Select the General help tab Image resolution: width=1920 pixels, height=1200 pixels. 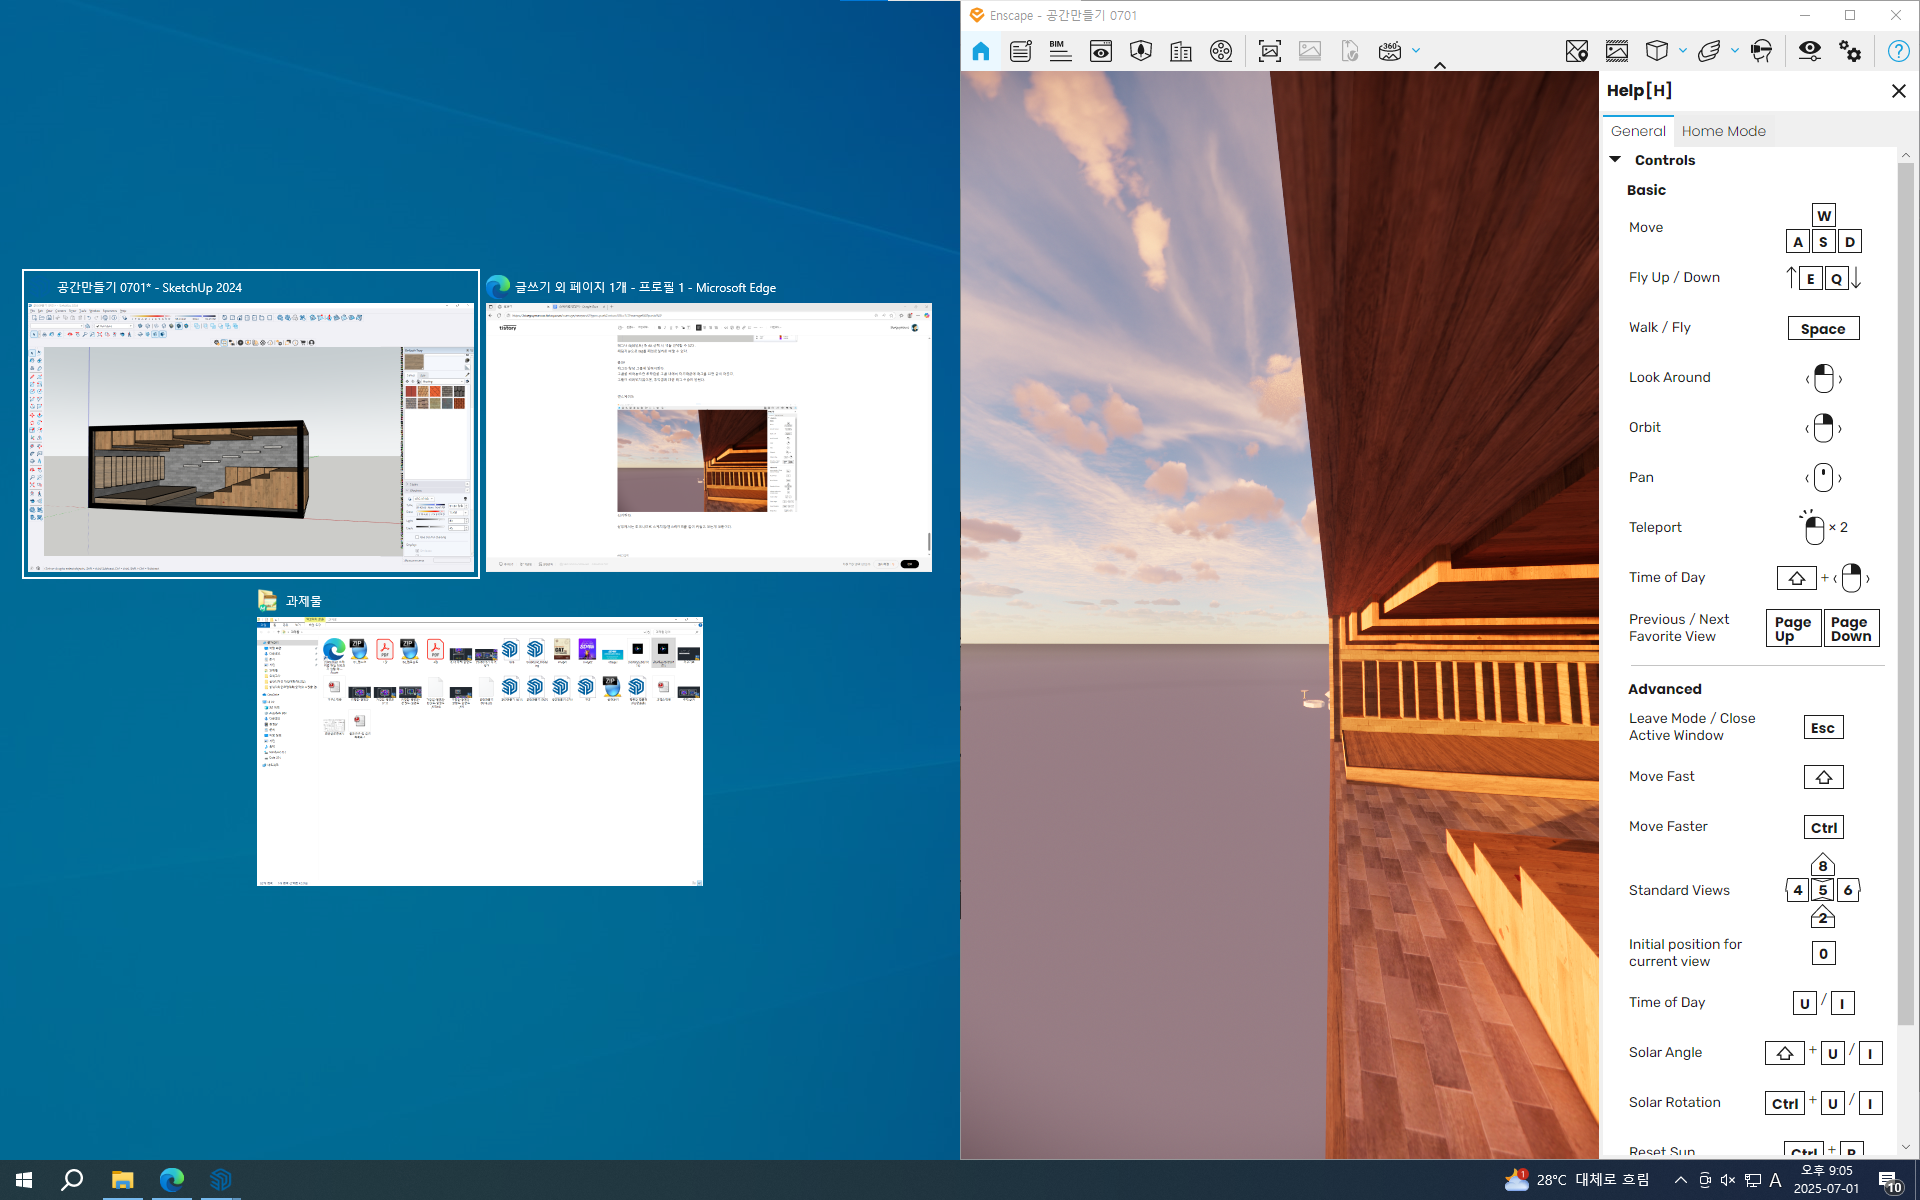pos(1638,131)
